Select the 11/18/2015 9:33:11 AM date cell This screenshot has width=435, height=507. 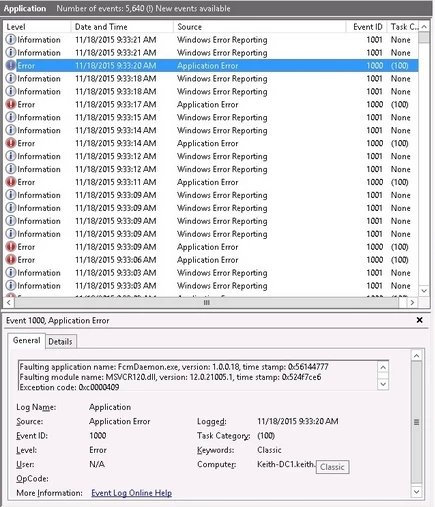116,182
